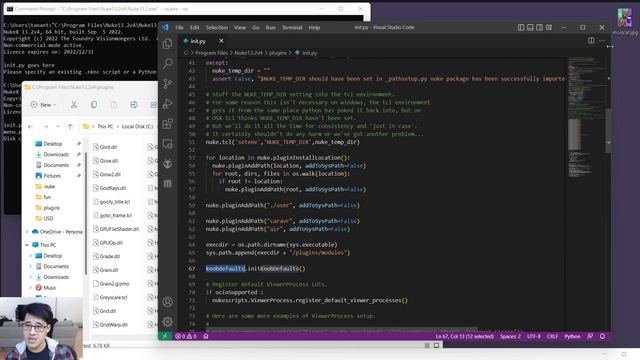Split the editor to the right

click(591, 40)
